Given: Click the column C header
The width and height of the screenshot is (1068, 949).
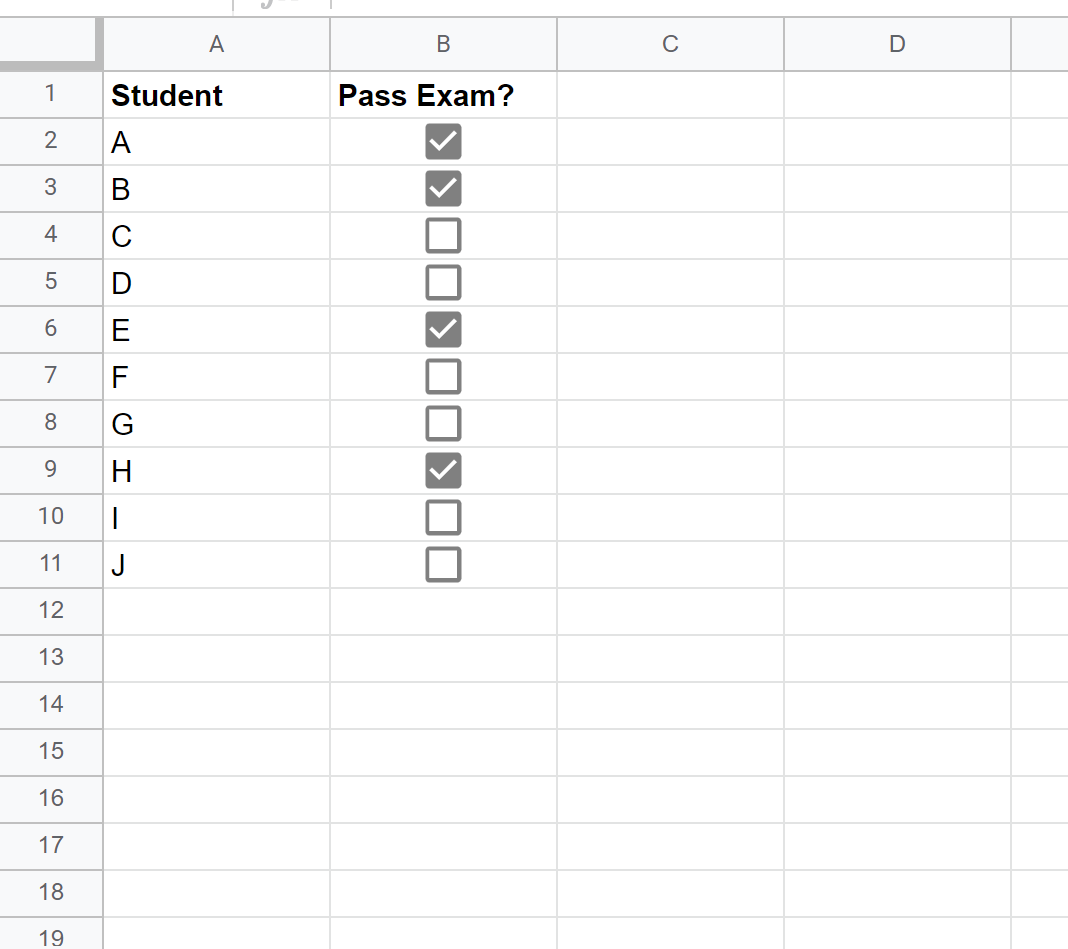Looking at the screenshot, I should click(x=670, y=44).
